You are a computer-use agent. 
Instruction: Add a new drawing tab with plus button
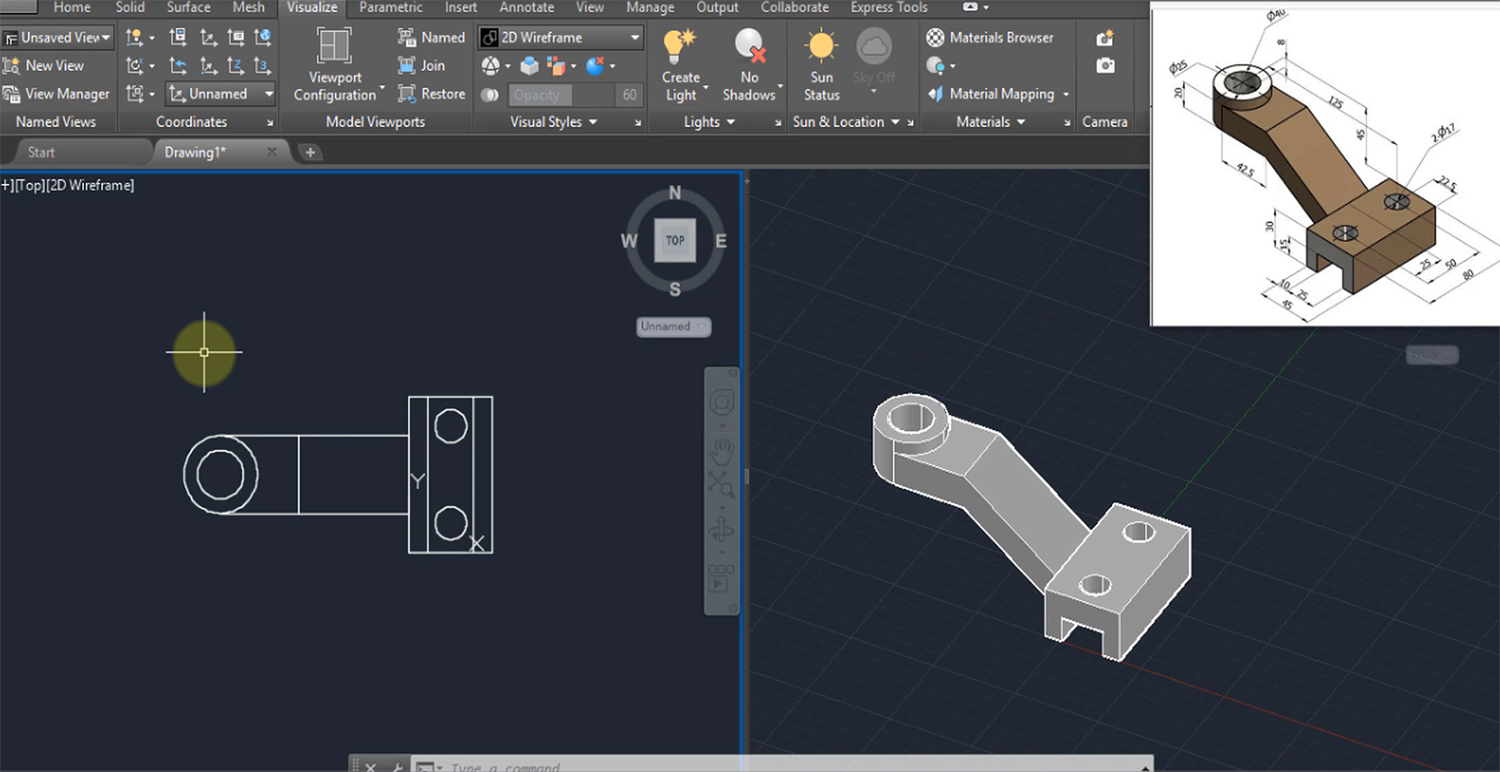coord(311,152)
